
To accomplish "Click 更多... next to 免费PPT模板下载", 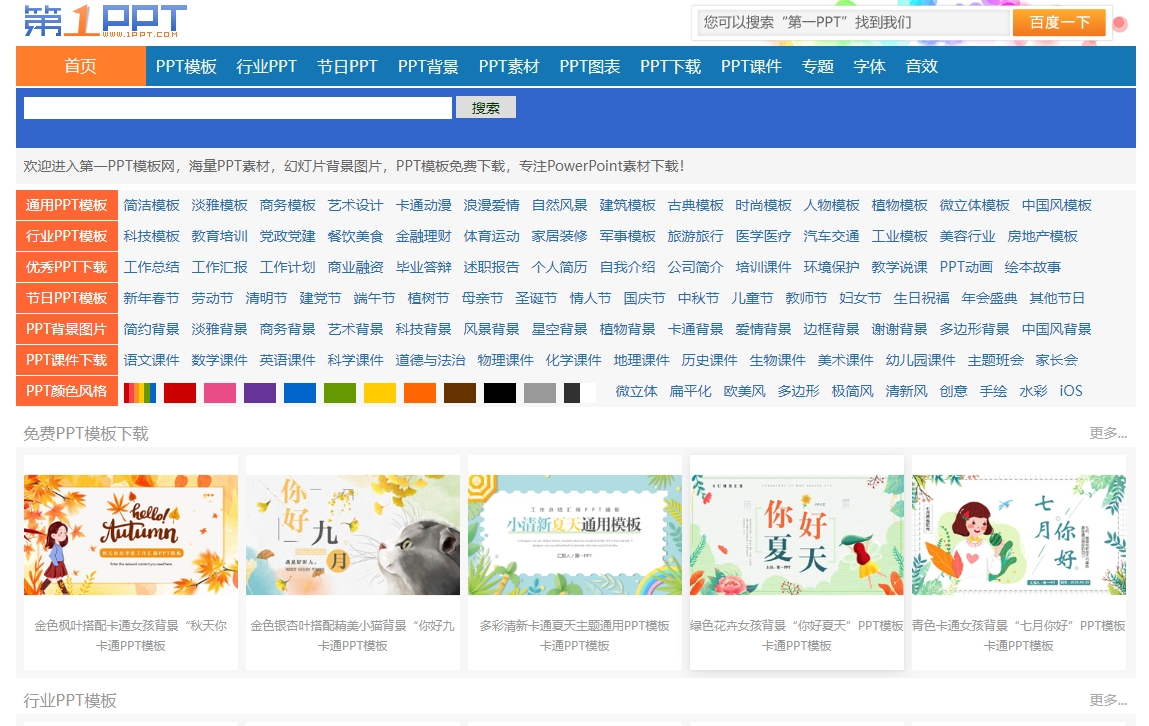I will pyautogui.click(x=1108, y=433).
